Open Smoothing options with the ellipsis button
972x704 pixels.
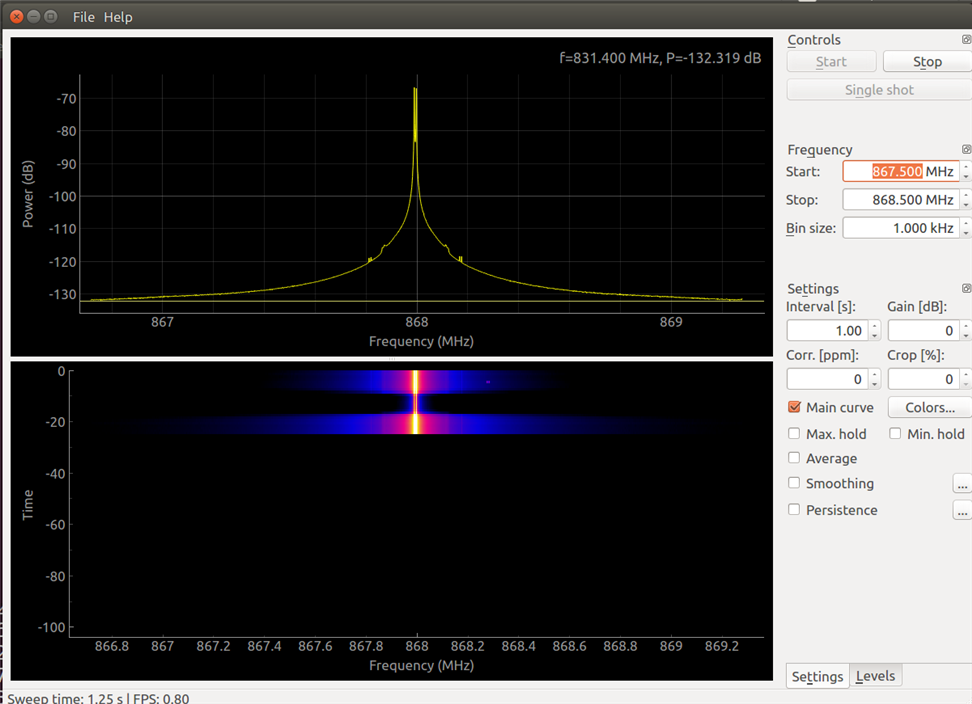(x=962, y=484)
